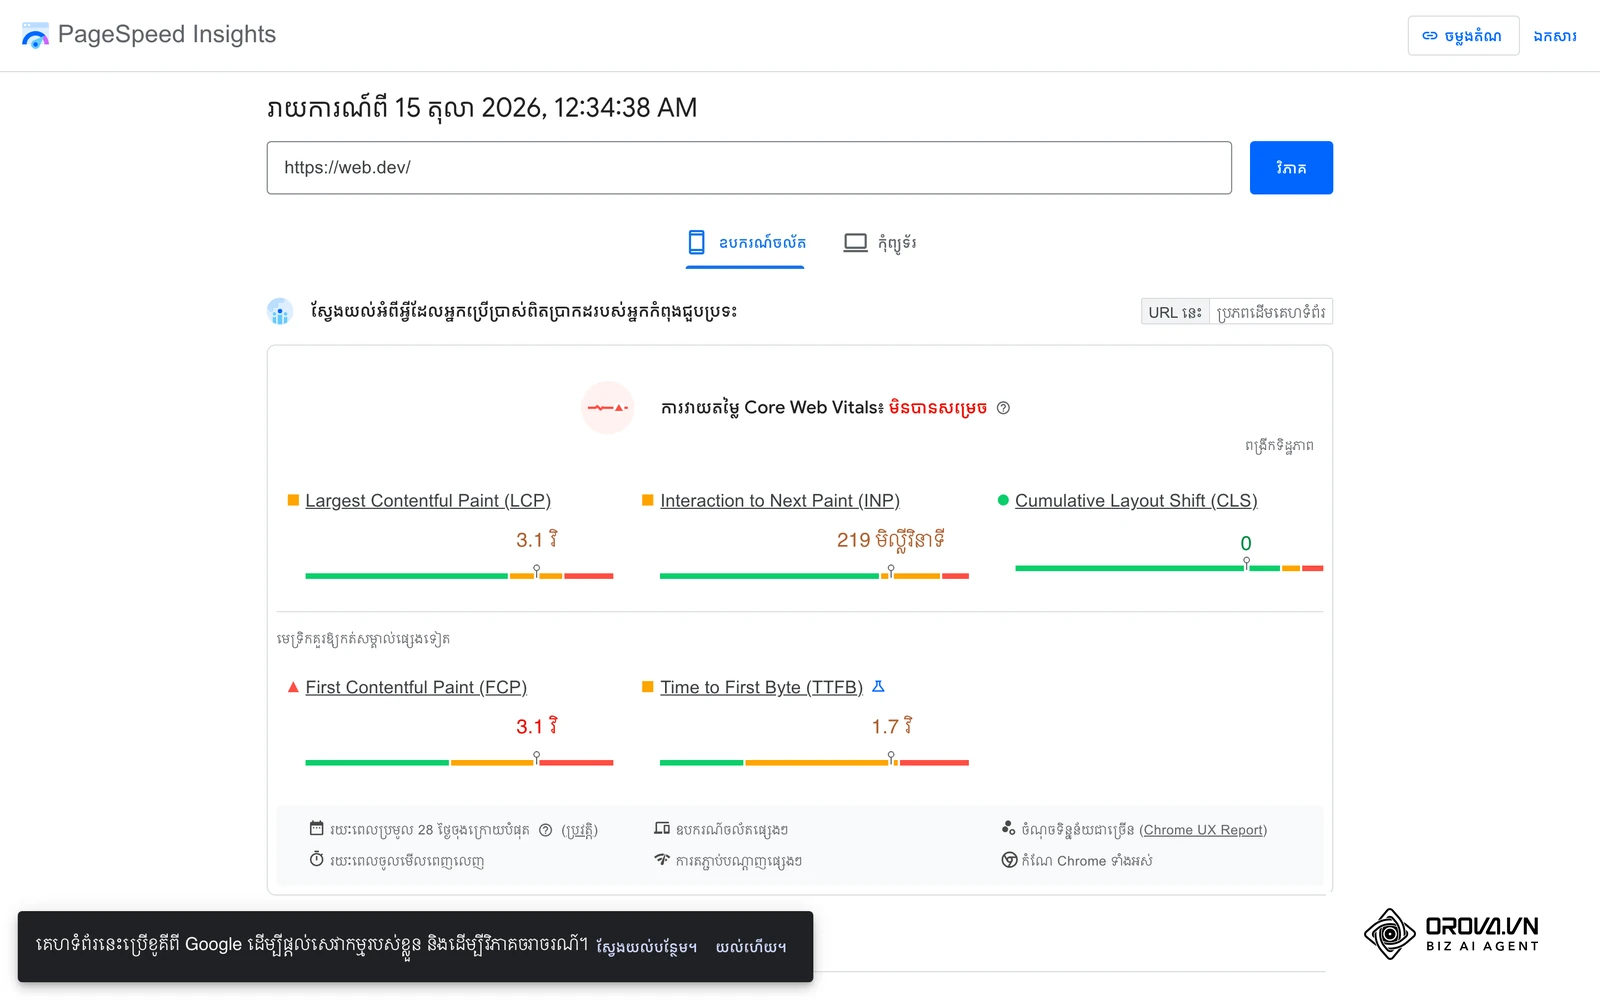Click the stopwatch icon for full visit durations
1600x1000 pixels.
coord(317,859)
